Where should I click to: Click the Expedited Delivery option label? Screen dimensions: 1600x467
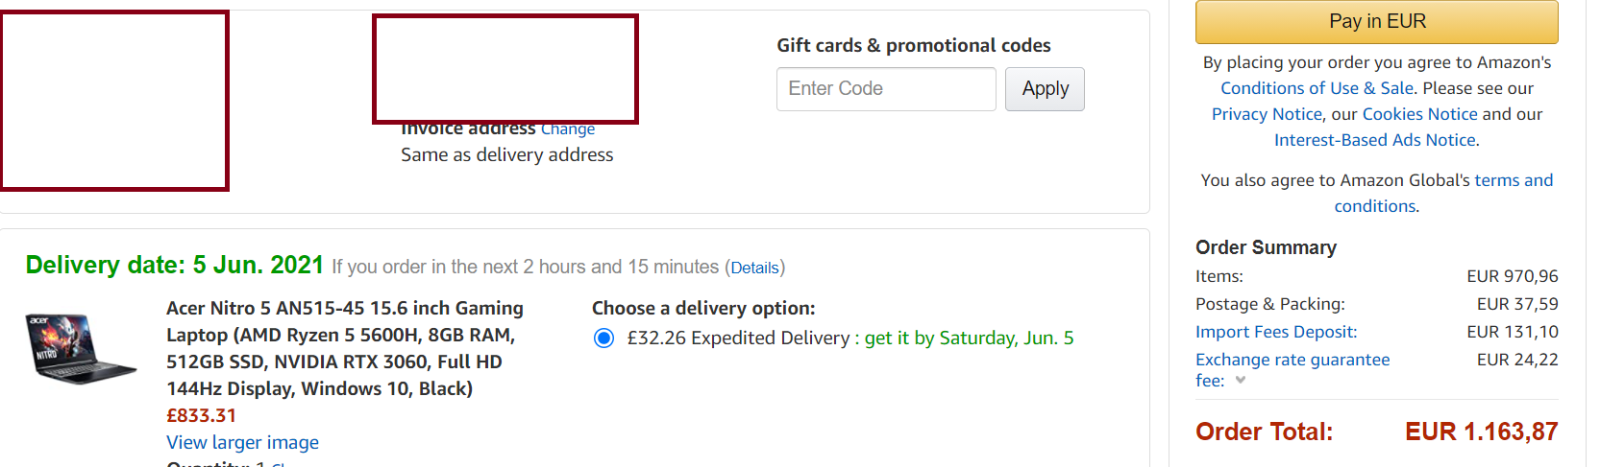point(850,338)
